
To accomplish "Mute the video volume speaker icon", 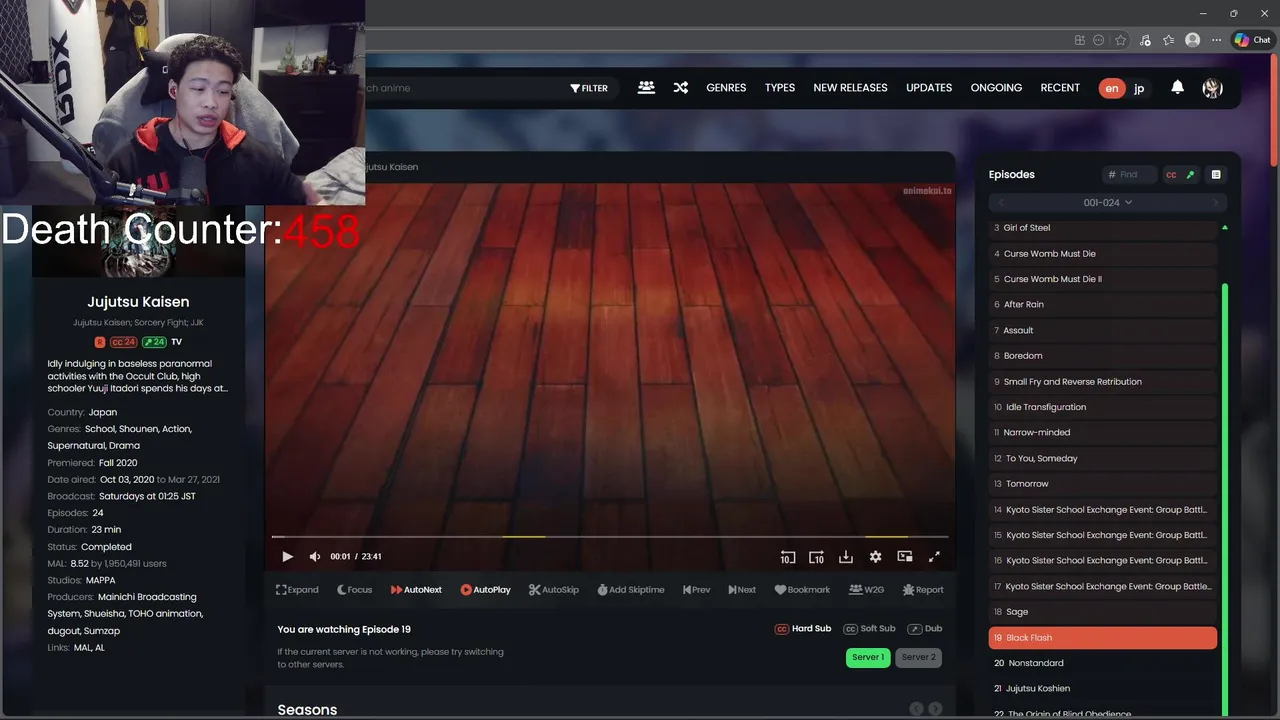I will 315,557.
